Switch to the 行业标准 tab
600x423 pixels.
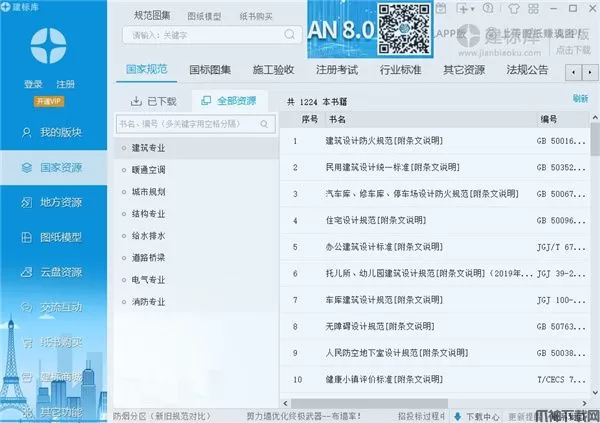pos(400,70)
